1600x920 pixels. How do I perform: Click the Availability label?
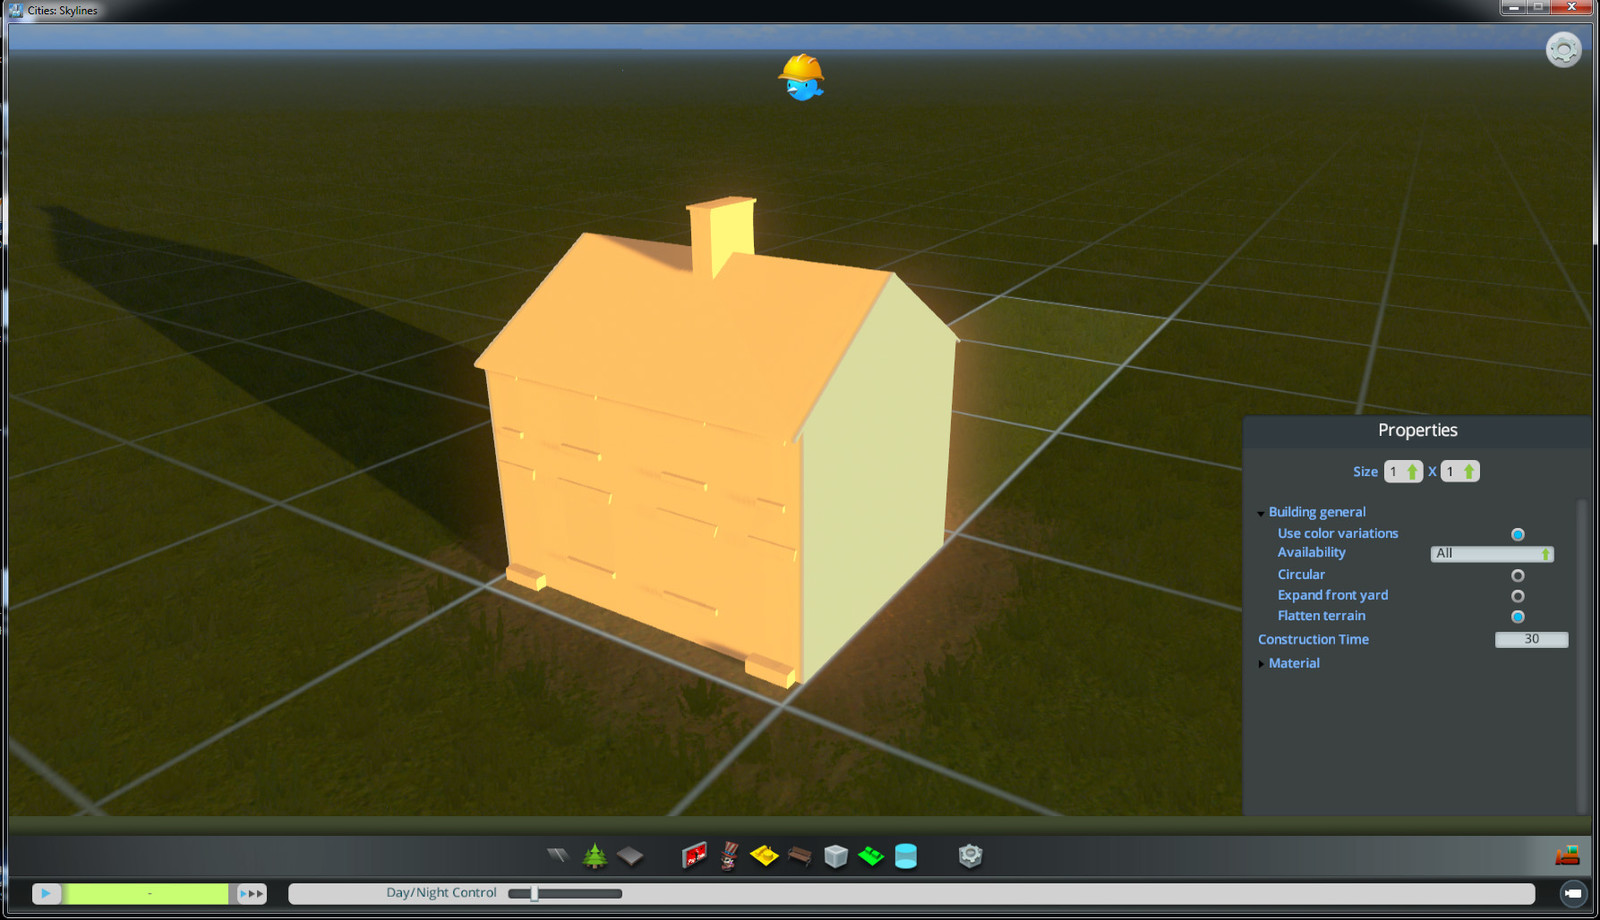click(x=1311, y=553)
